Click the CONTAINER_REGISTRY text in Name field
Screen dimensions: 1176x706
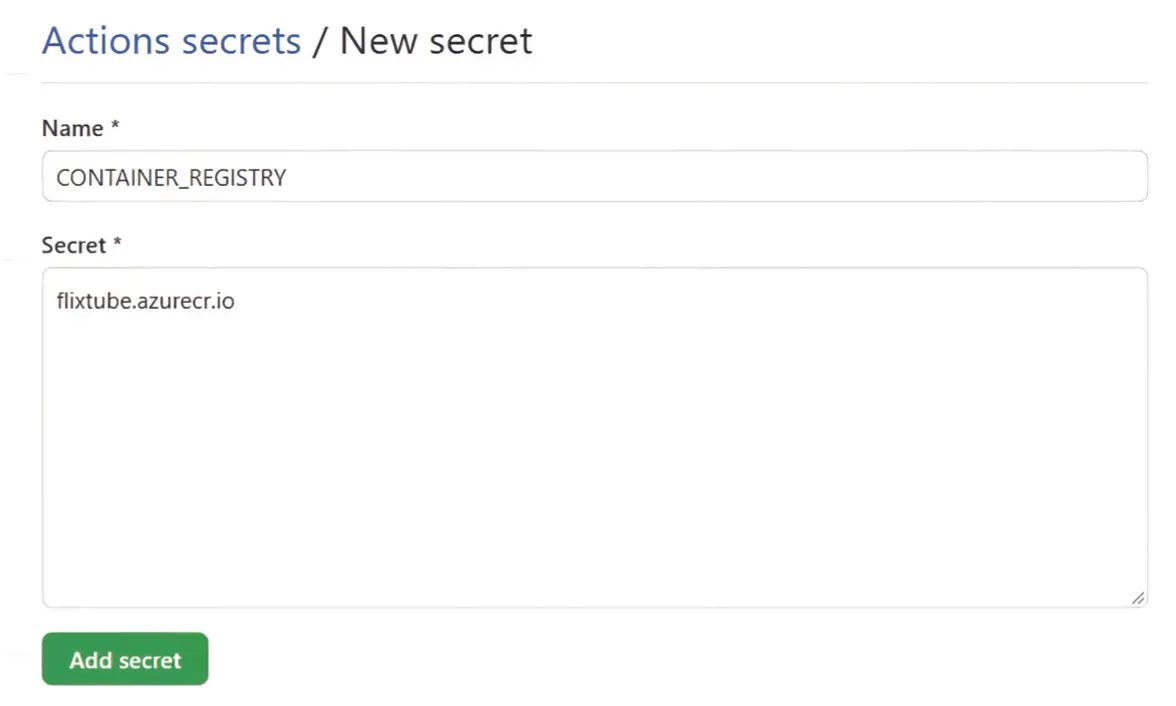pyautogui.click(x=171, y=178)
